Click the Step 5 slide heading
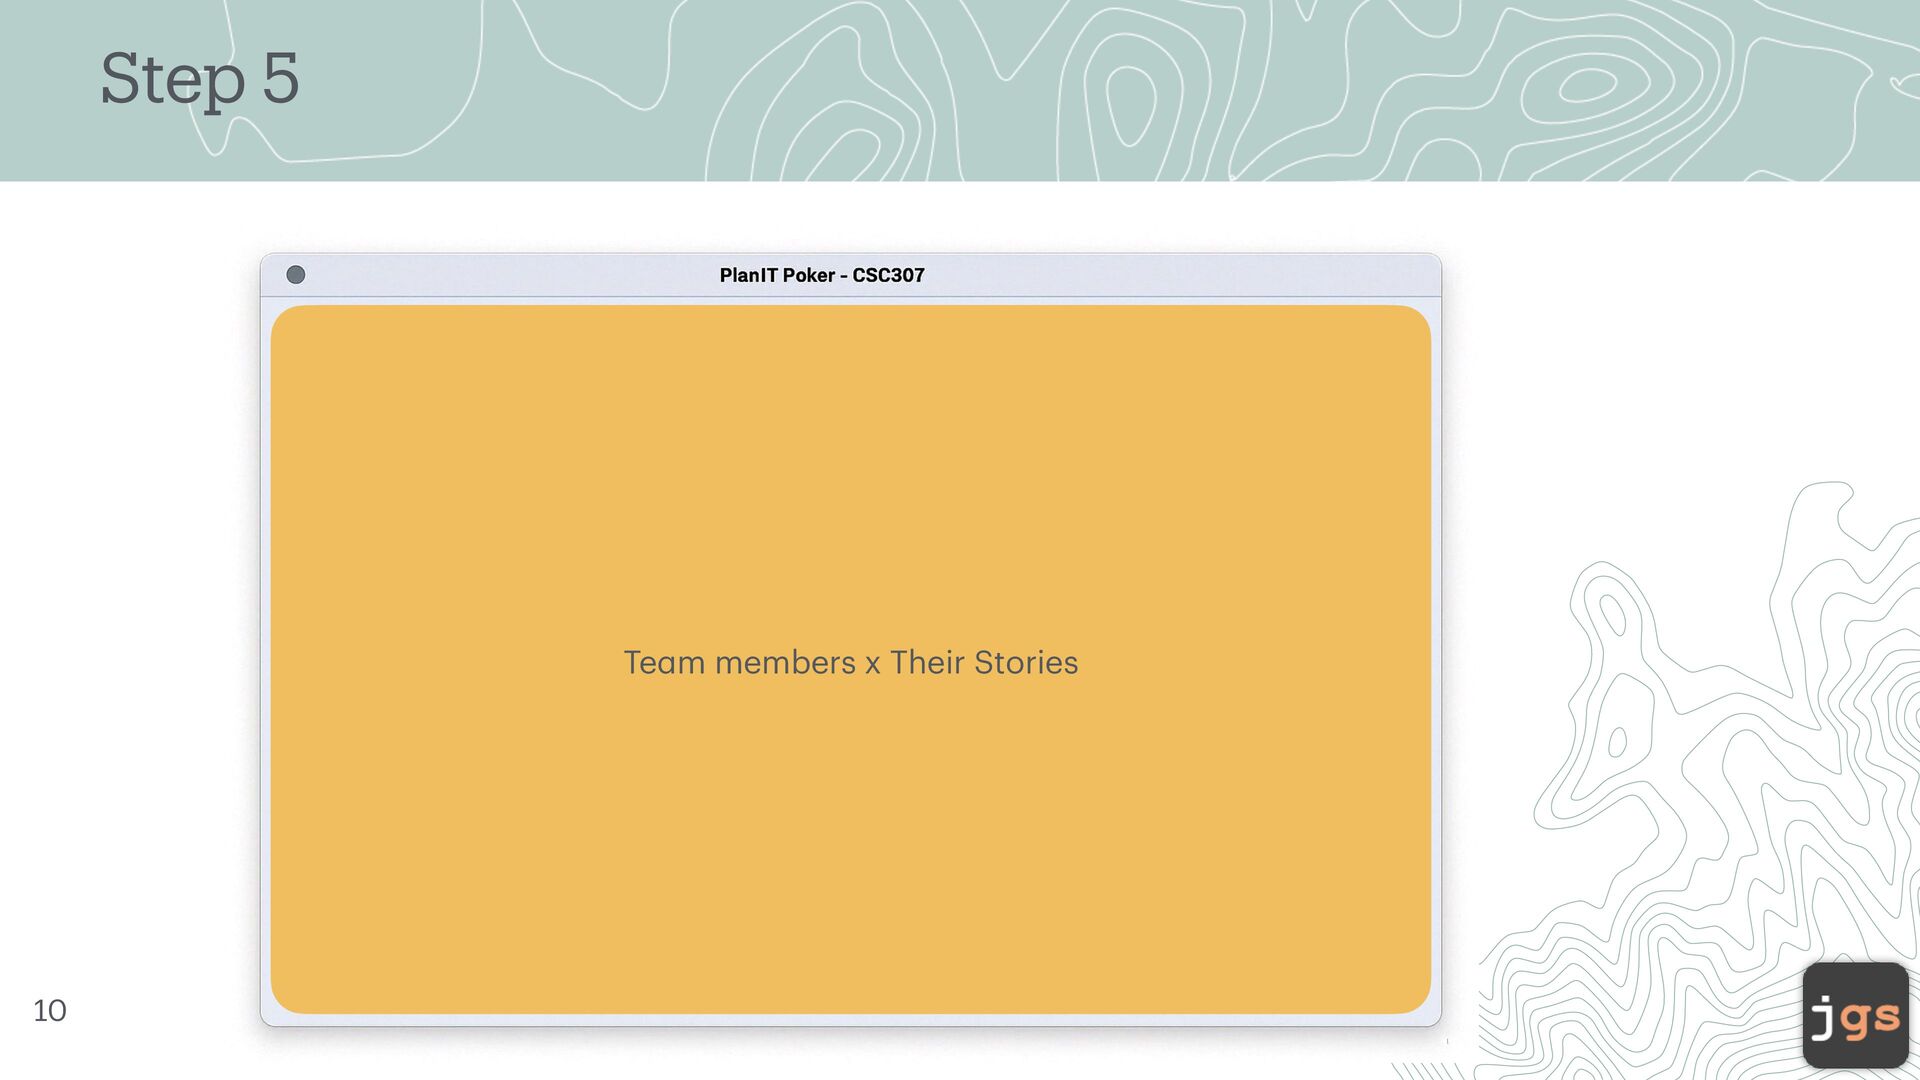The height and width of the screenshot is (1080, 1920). (x=199, y=79)
